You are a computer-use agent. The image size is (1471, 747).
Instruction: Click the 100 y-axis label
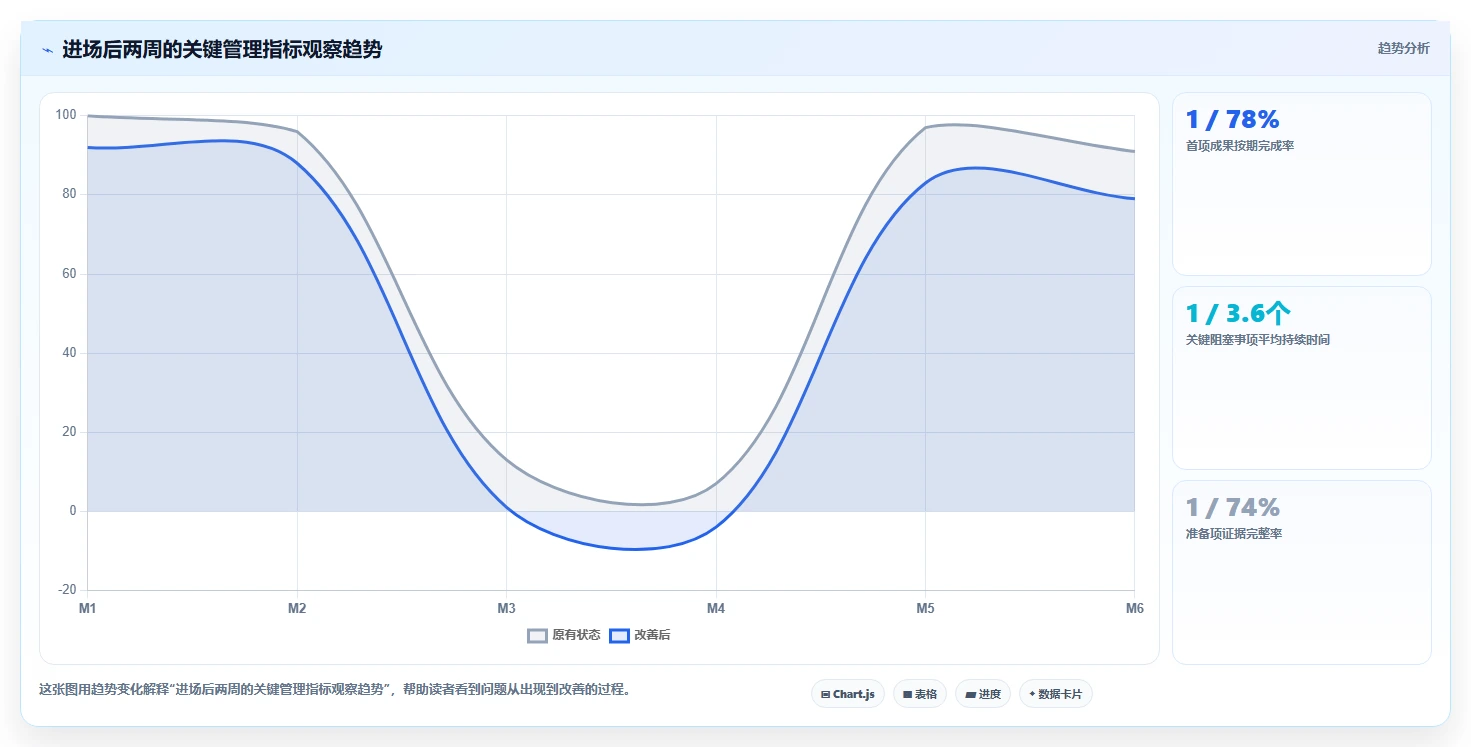(66, 115)
